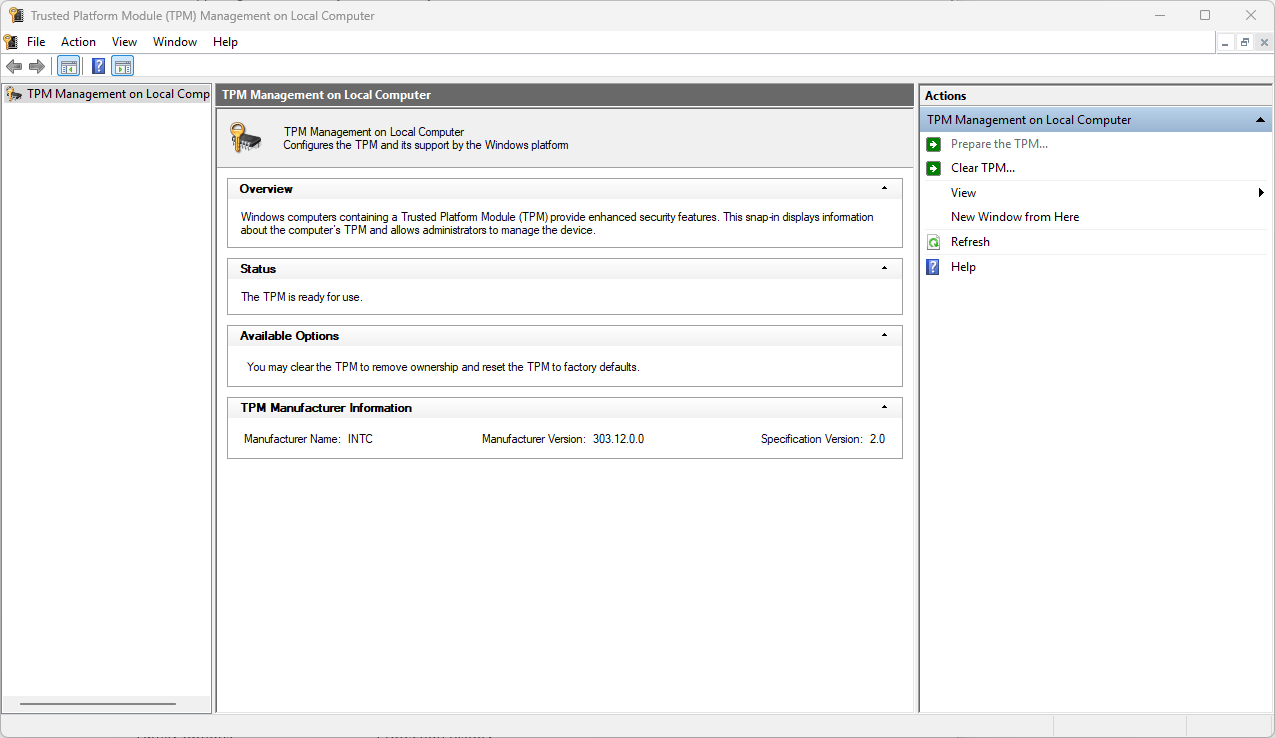Click the Back arrow toolbar icon
1275x738 pixels.
pyautogui.click(x=14, y=67)
